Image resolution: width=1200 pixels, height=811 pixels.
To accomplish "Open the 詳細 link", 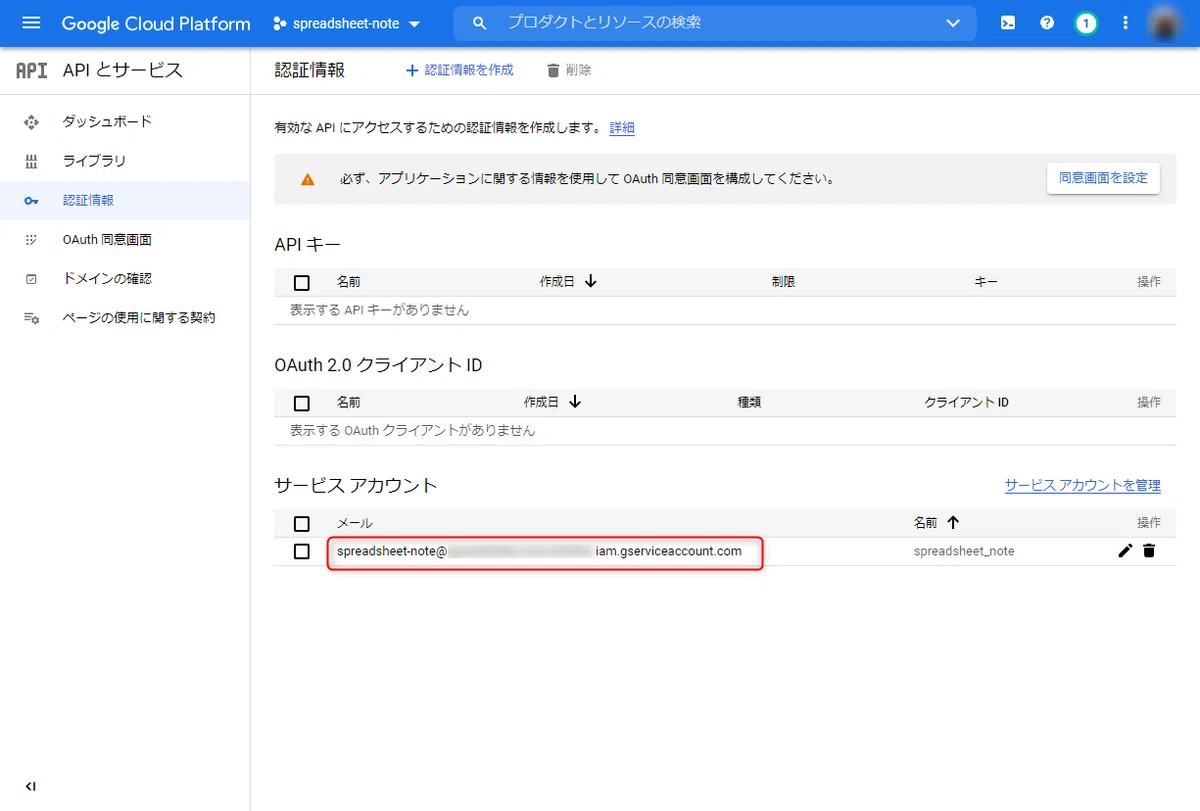I will (622, 128).
